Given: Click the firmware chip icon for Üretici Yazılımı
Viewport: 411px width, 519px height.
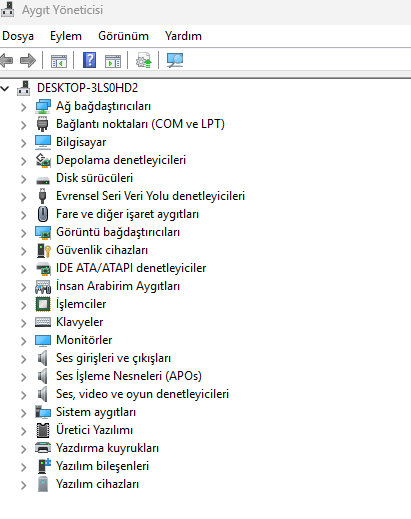Looking at the screenshot, I should tap(43, 430).
